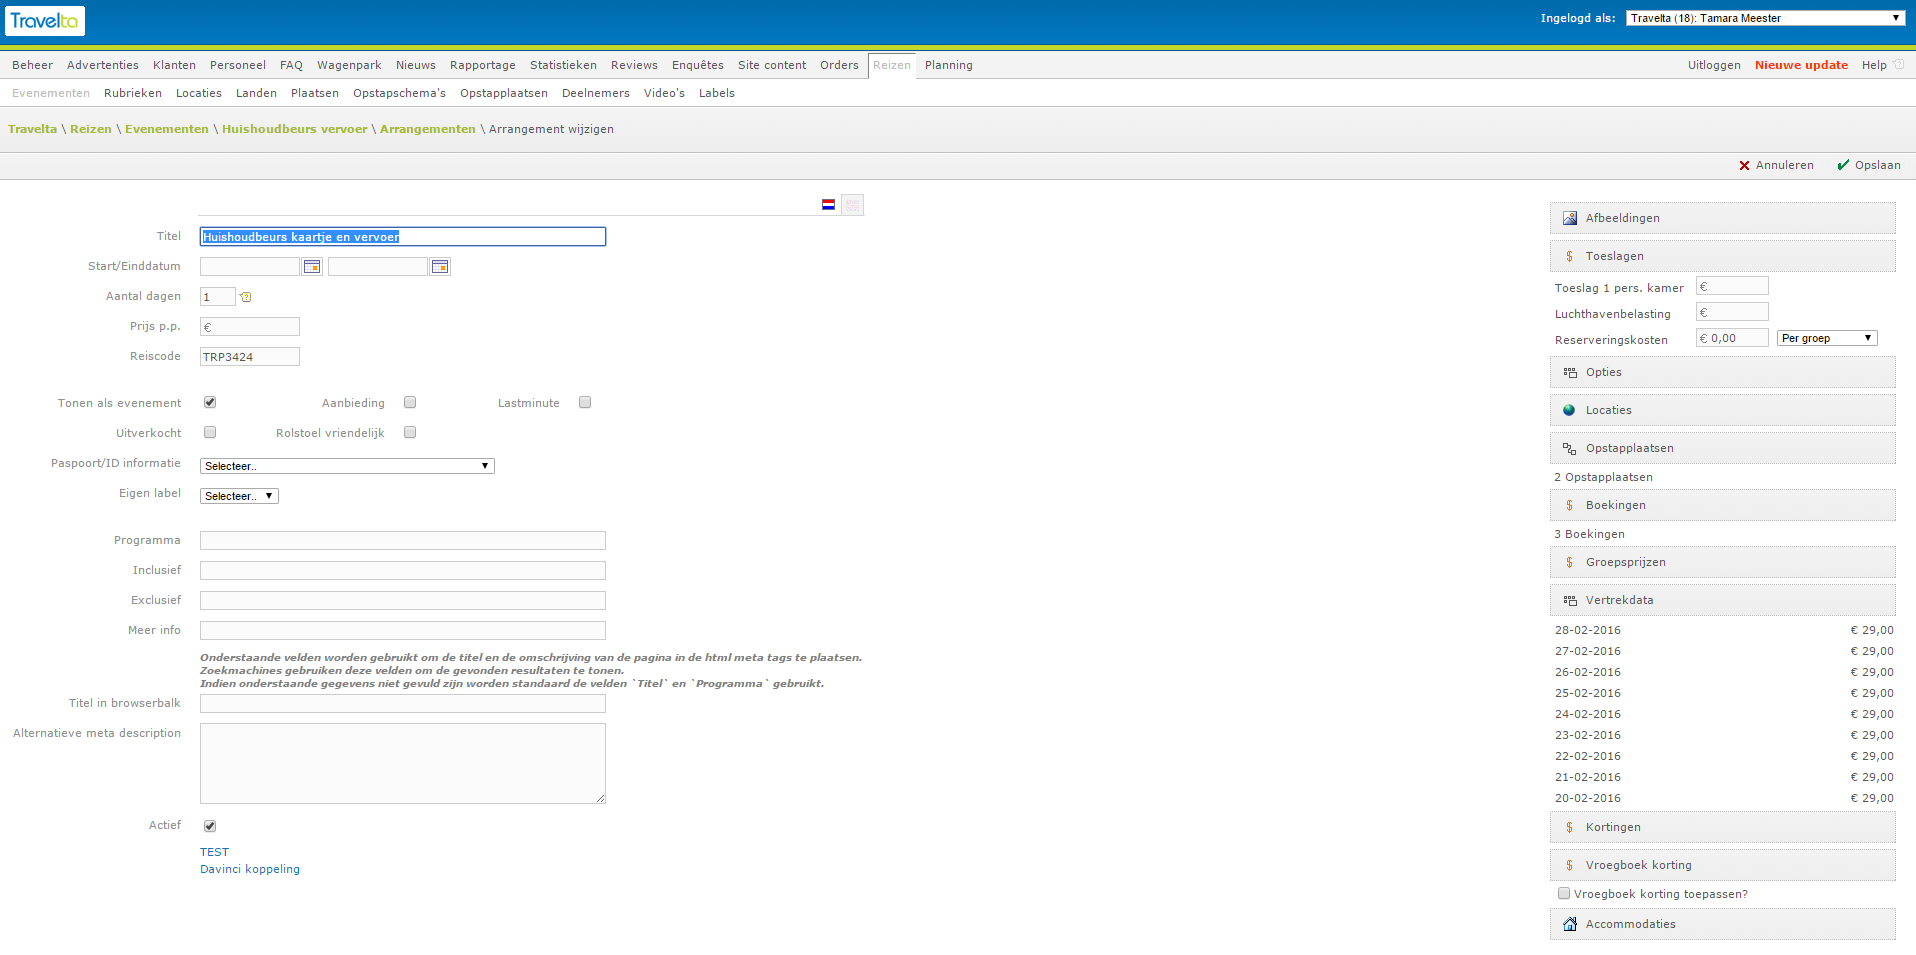This screenshot has height=955, width=1916.
Task: Click the Locaties globe icon
Action: pos(1569,410)
